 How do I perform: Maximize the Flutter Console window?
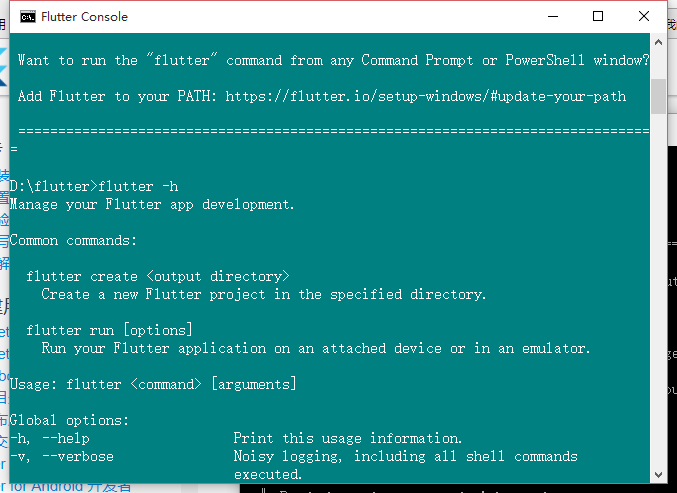point(598,16)
